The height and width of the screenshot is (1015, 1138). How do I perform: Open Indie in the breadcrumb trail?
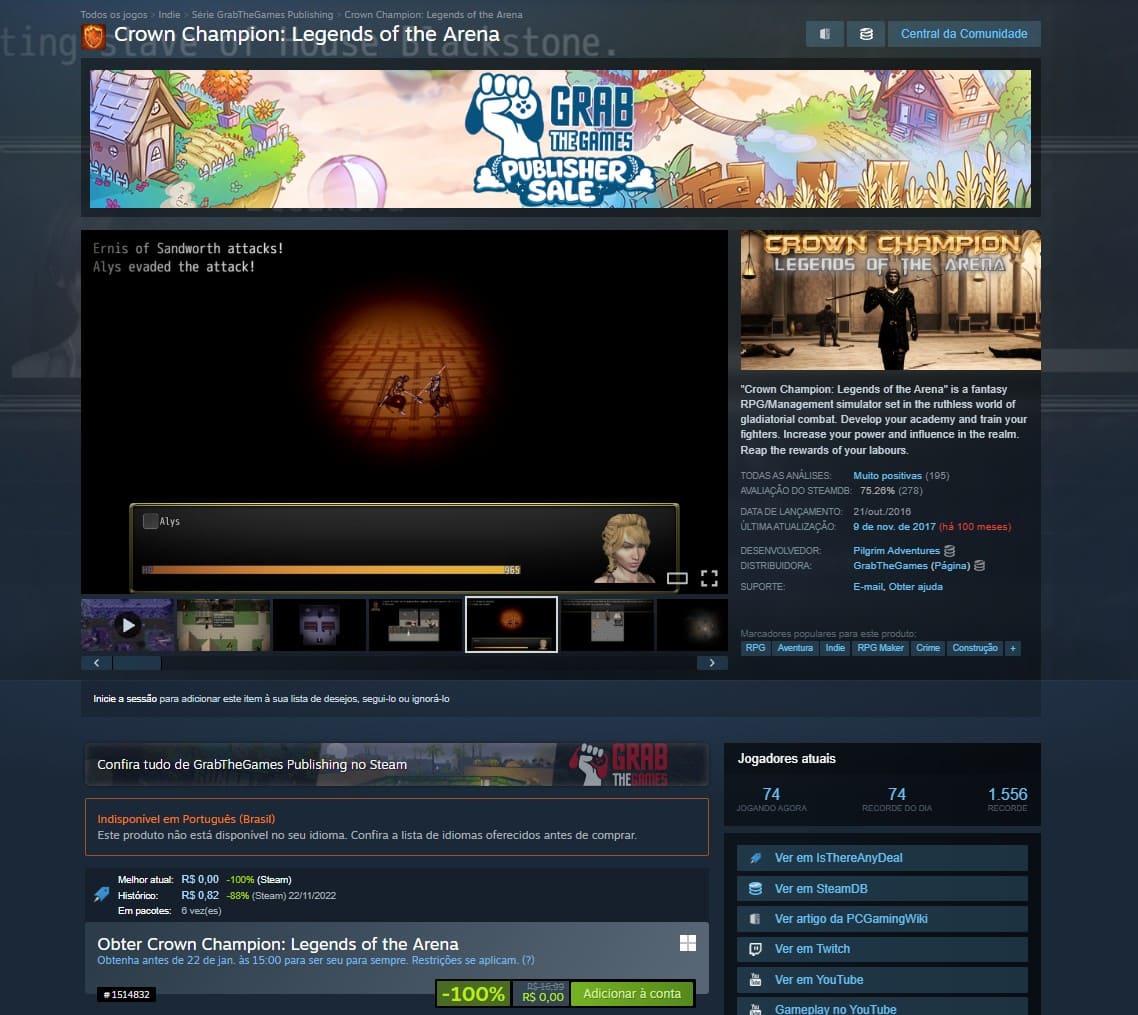(169, 15)
